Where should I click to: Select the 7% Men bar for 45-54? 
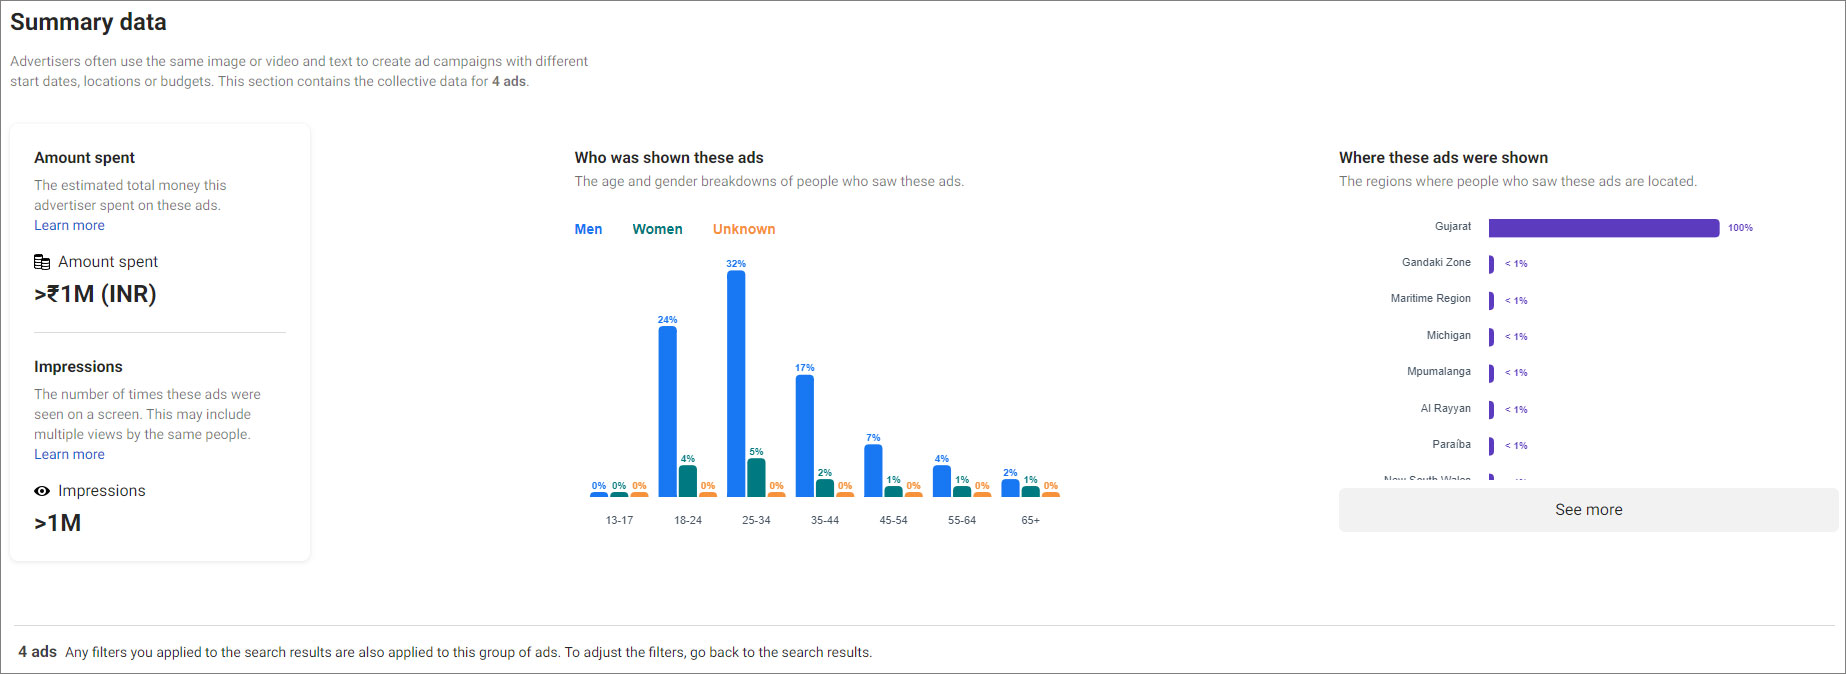(x=873, y=470)
